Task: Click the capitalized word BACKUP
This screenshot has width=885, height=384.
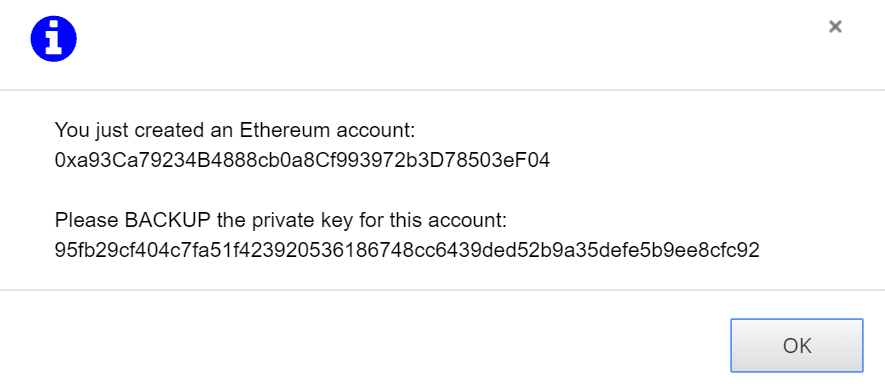Action: pos(169,219)
